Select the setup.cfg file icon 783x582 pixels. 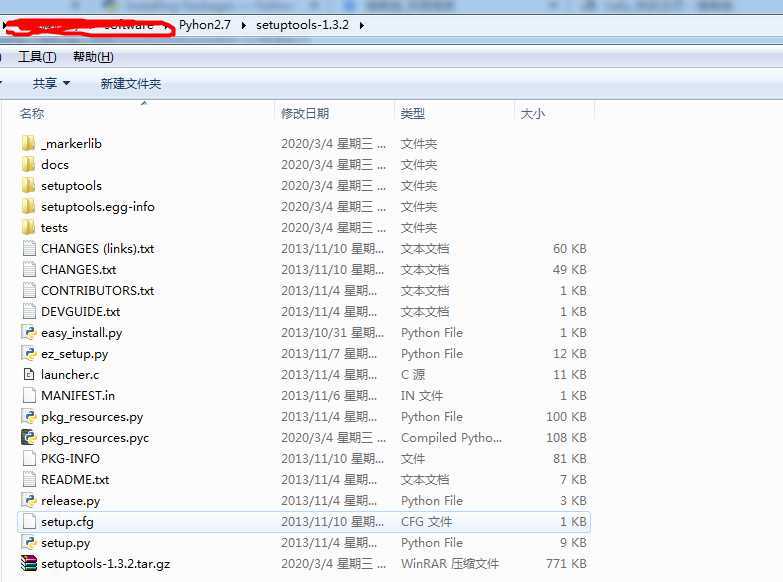point(29,522)
